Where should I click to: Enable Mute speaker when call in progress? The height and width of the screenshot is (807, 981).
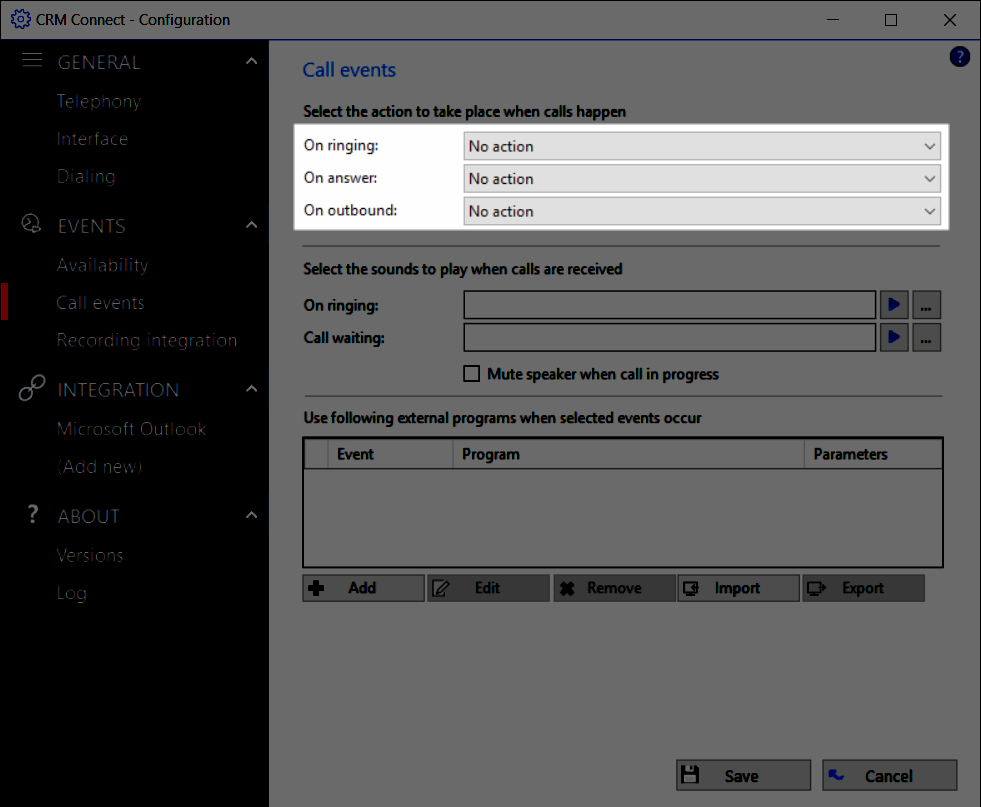click(x=472, y=374)
